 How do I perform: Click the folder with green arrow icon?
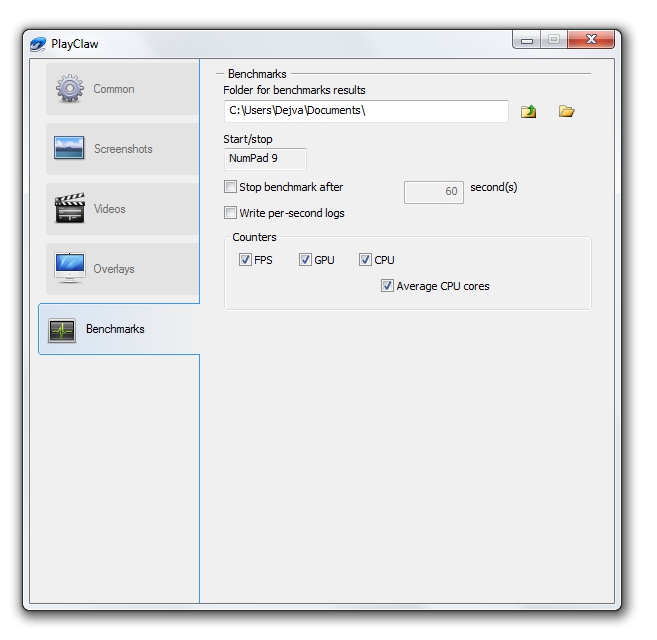pyautogui.click(x=528, y=111)
